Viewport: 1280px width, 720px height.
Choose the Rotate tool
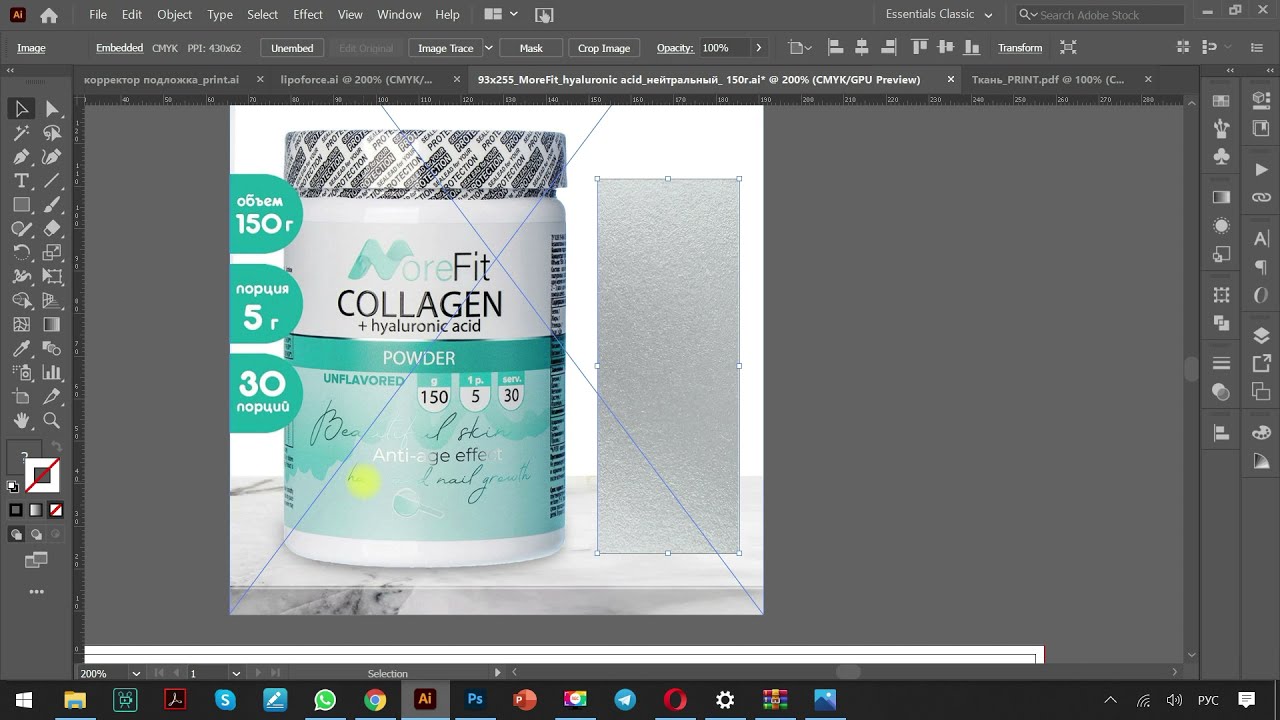coord(21,252)
